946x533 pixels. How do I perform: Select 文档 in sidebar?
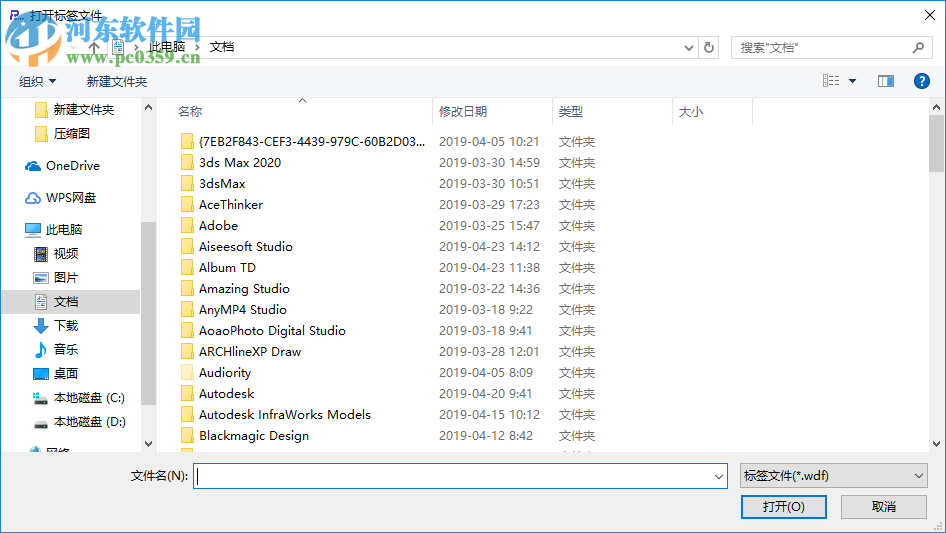[71, 302]
